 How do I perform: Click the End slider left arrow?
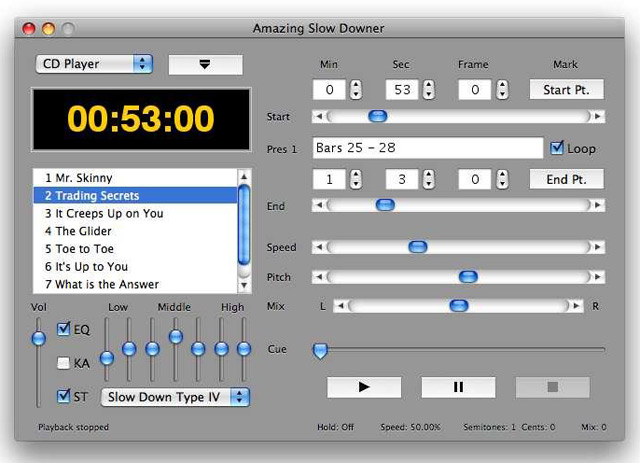(x=319, y=205)
